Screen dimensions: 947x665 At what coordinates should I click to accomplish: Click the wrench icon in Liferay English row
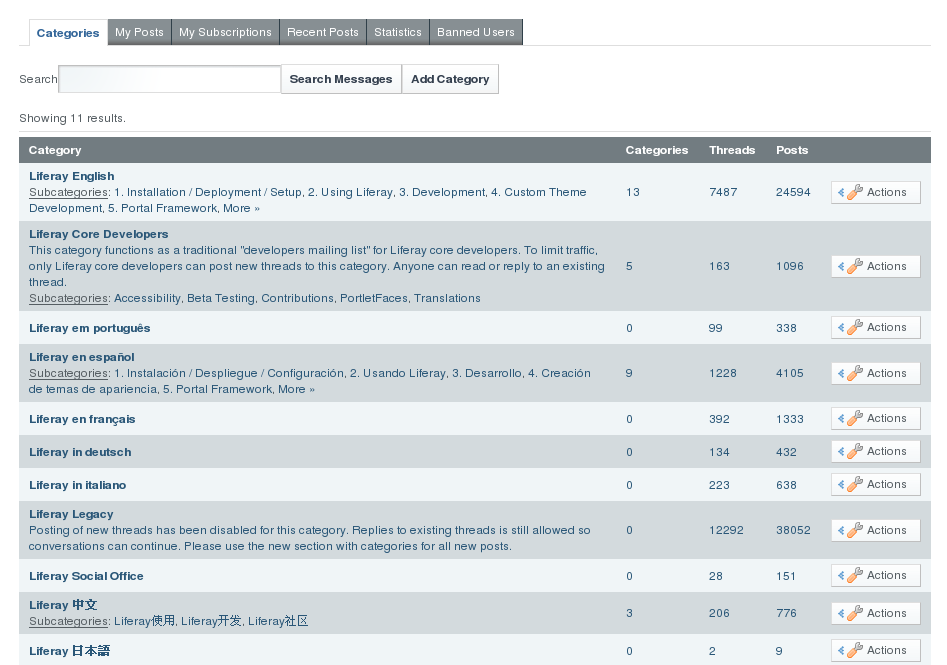[854, 193]
